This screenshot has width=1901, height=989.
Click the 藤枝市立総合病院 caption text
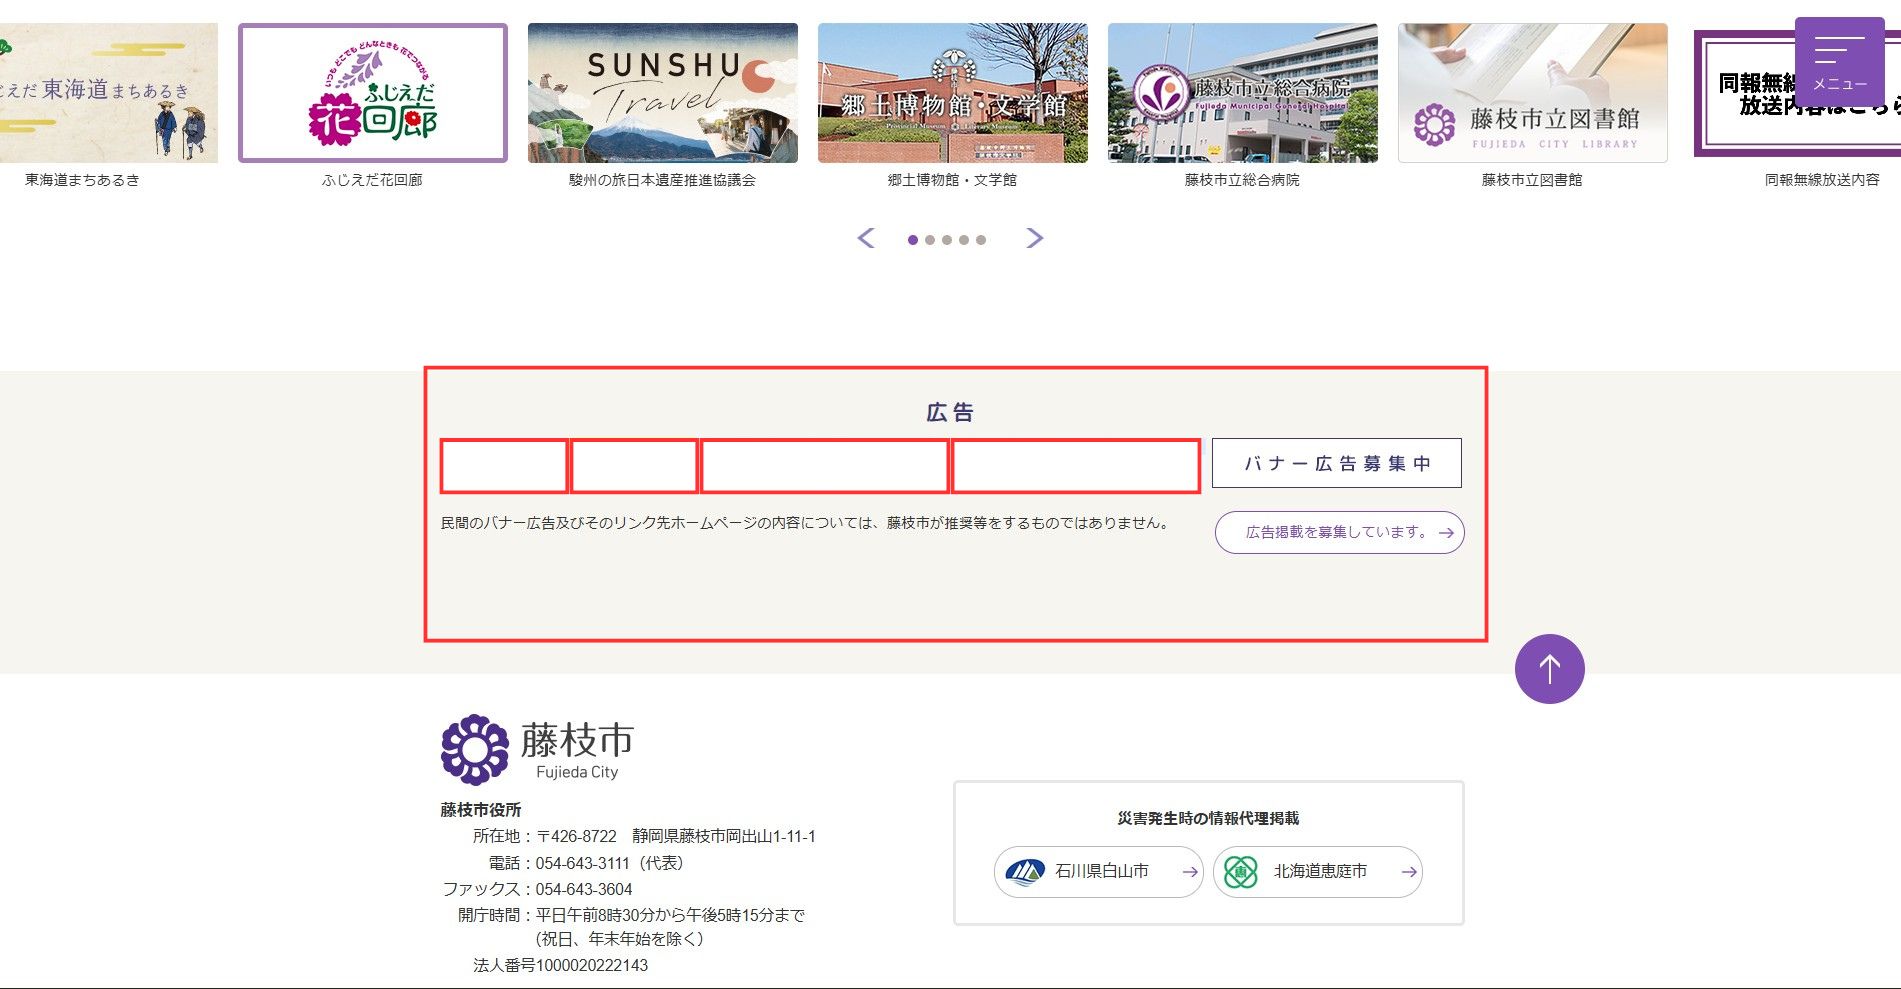pyautogui.click(x=1242, y=180)
